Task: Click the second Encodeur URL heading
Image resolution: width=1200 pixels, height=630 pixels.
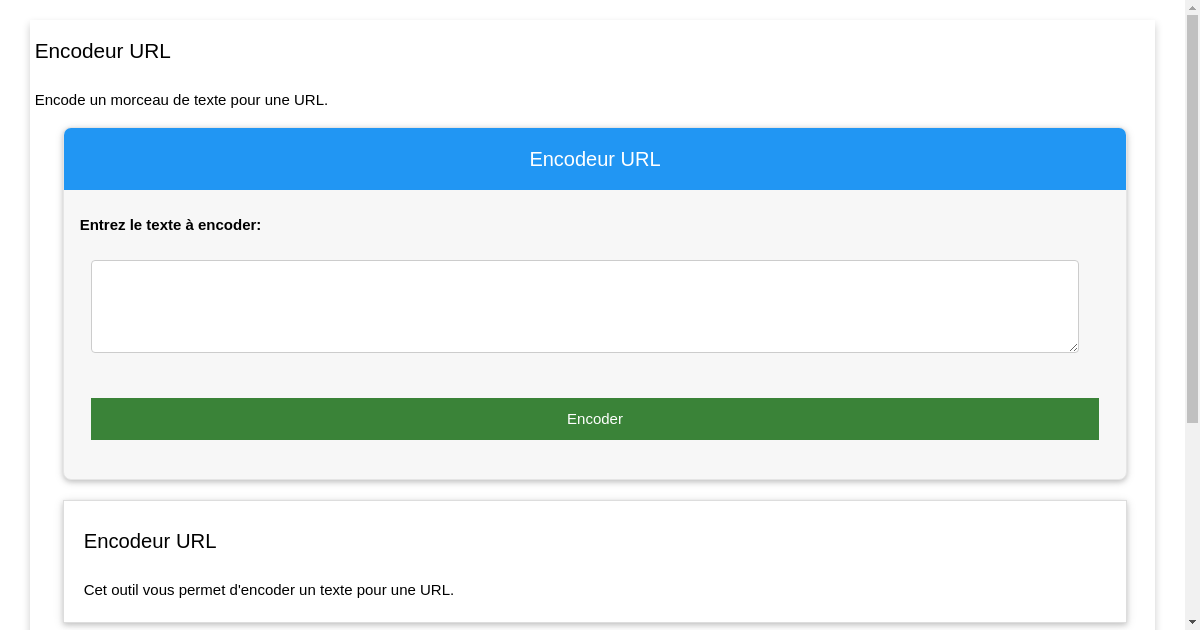Action: pos(149,541)
